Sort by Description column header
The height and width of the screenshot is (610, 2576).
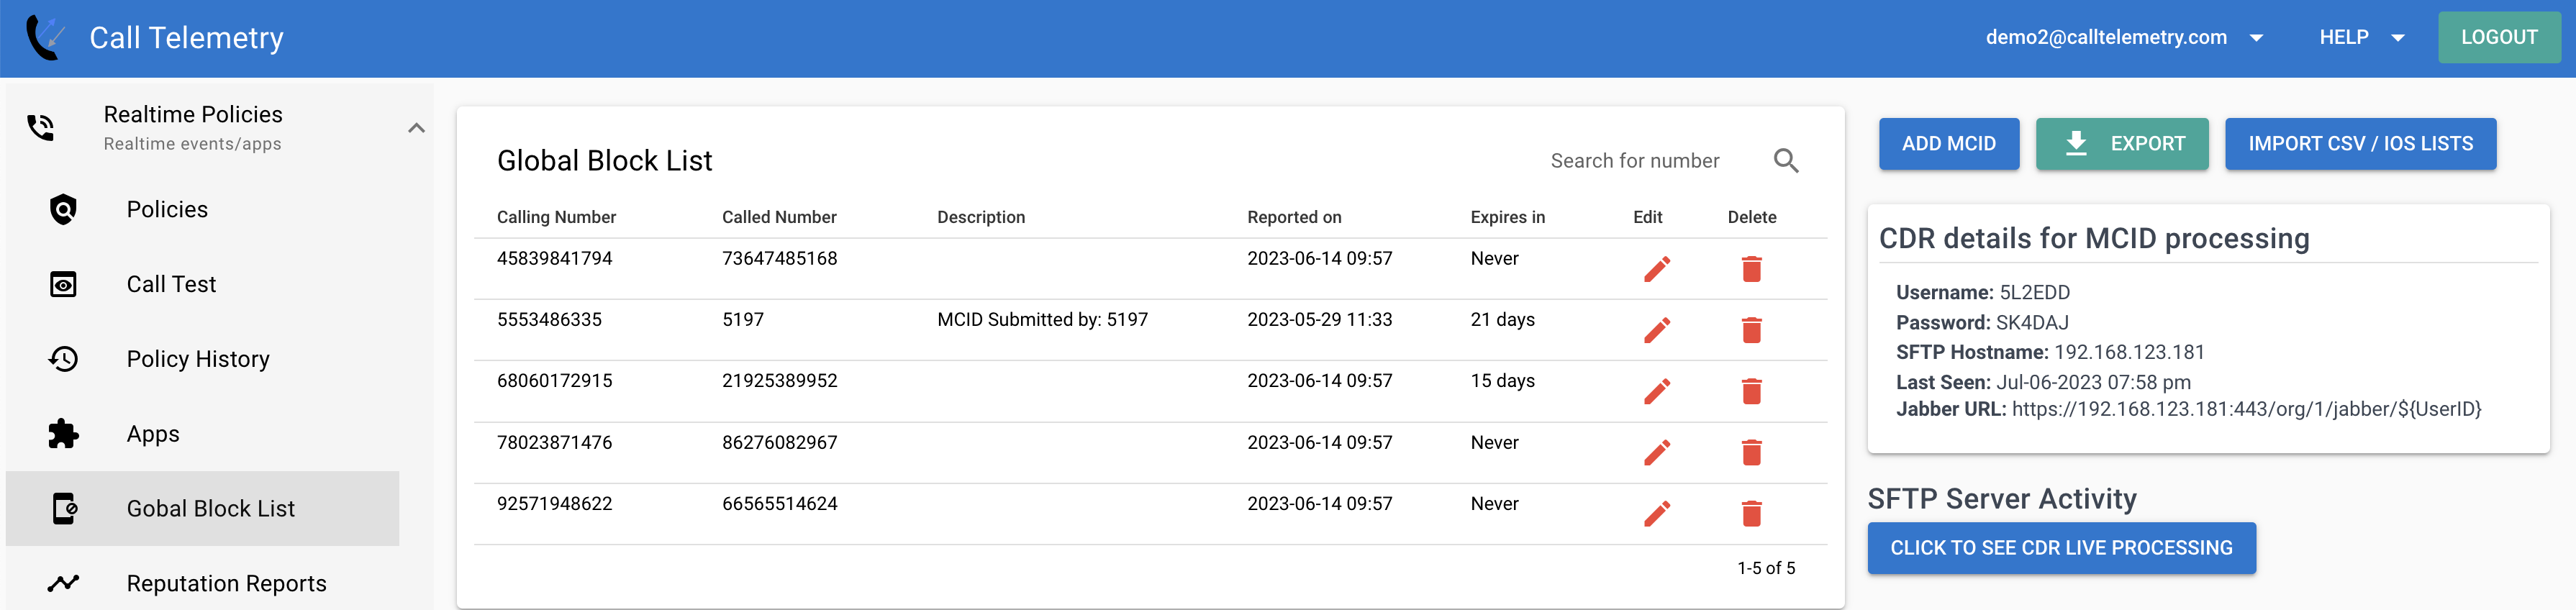981,217
